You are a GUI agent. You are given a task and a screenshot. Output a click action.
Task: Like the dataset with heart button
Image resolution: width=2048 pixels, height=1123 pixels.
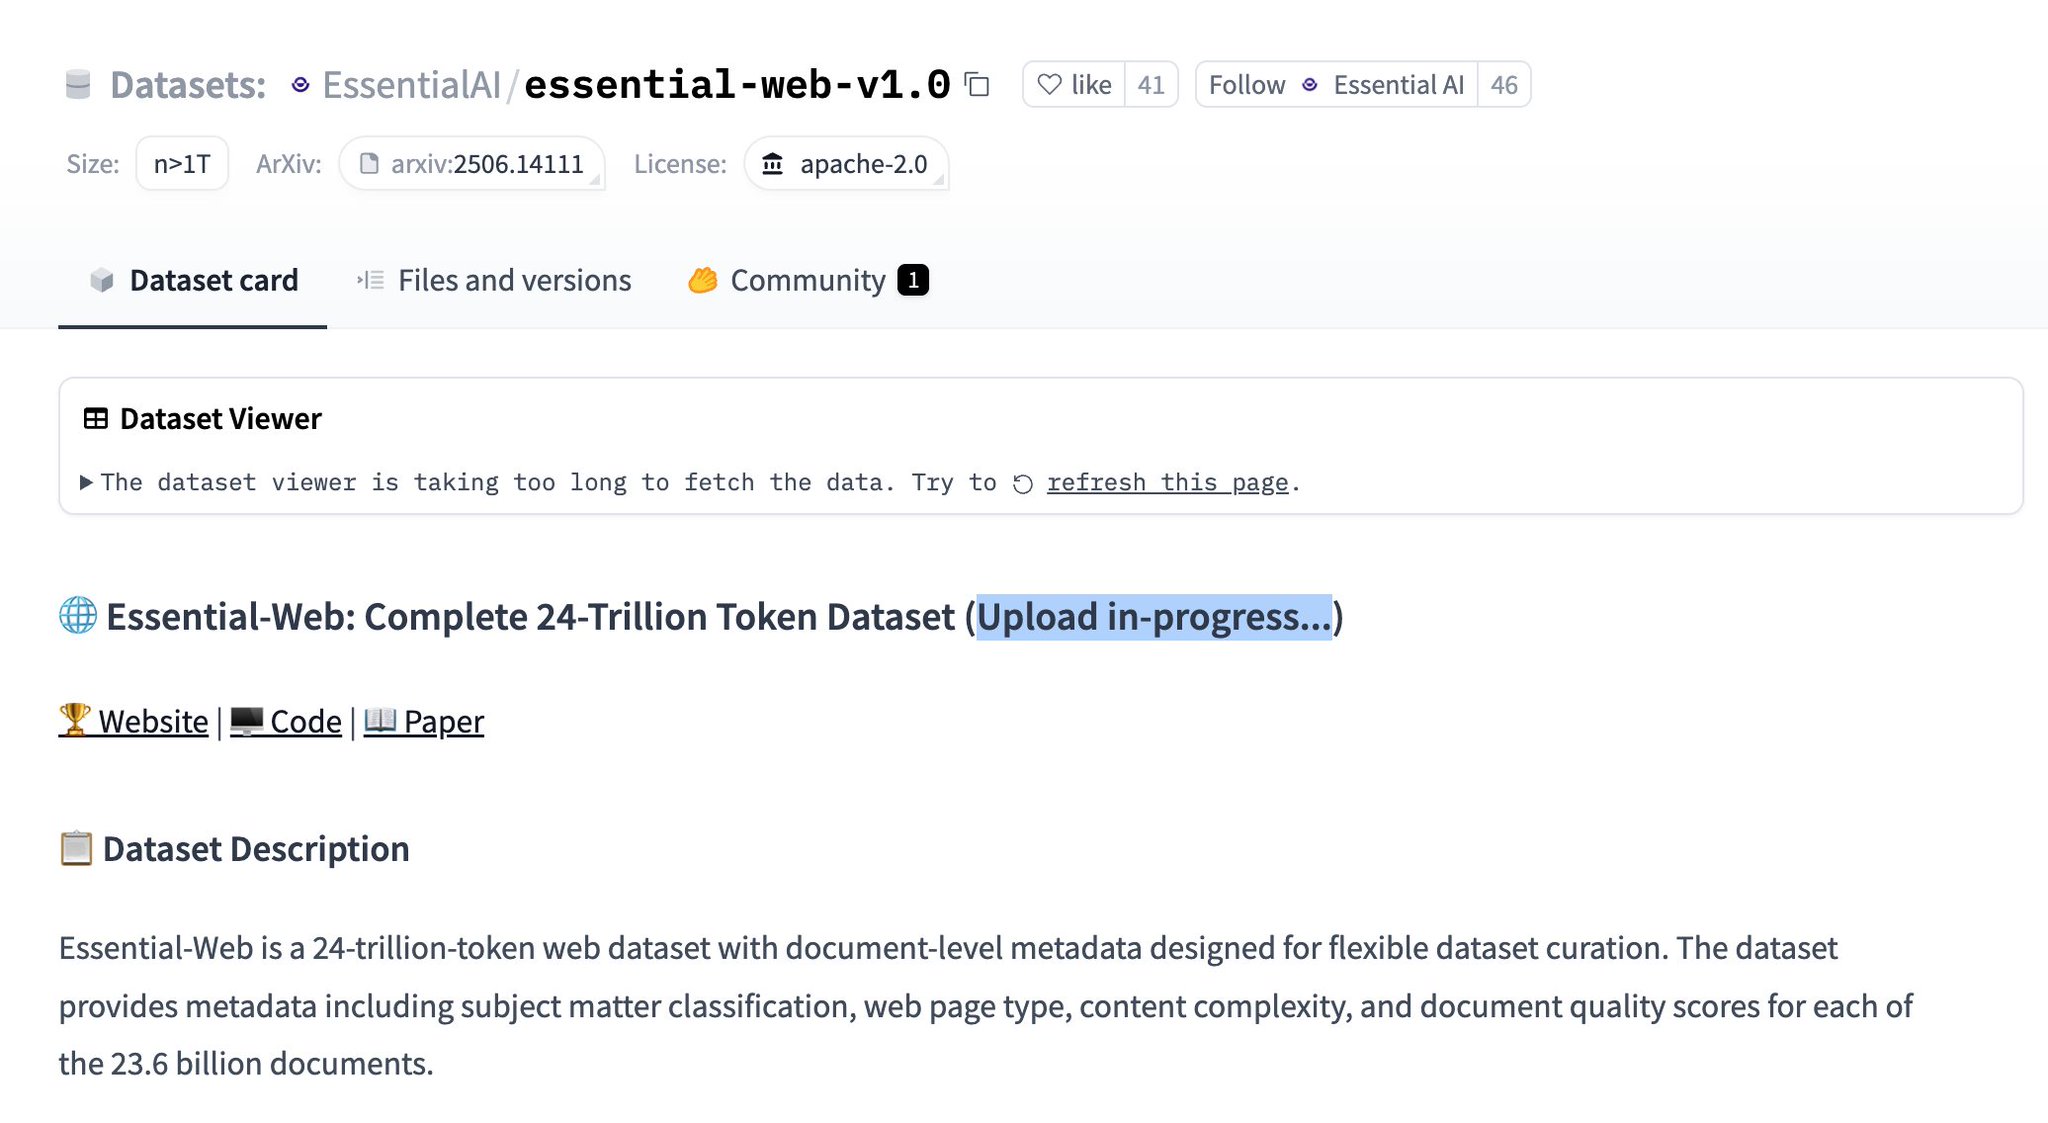click(1074, 85)
